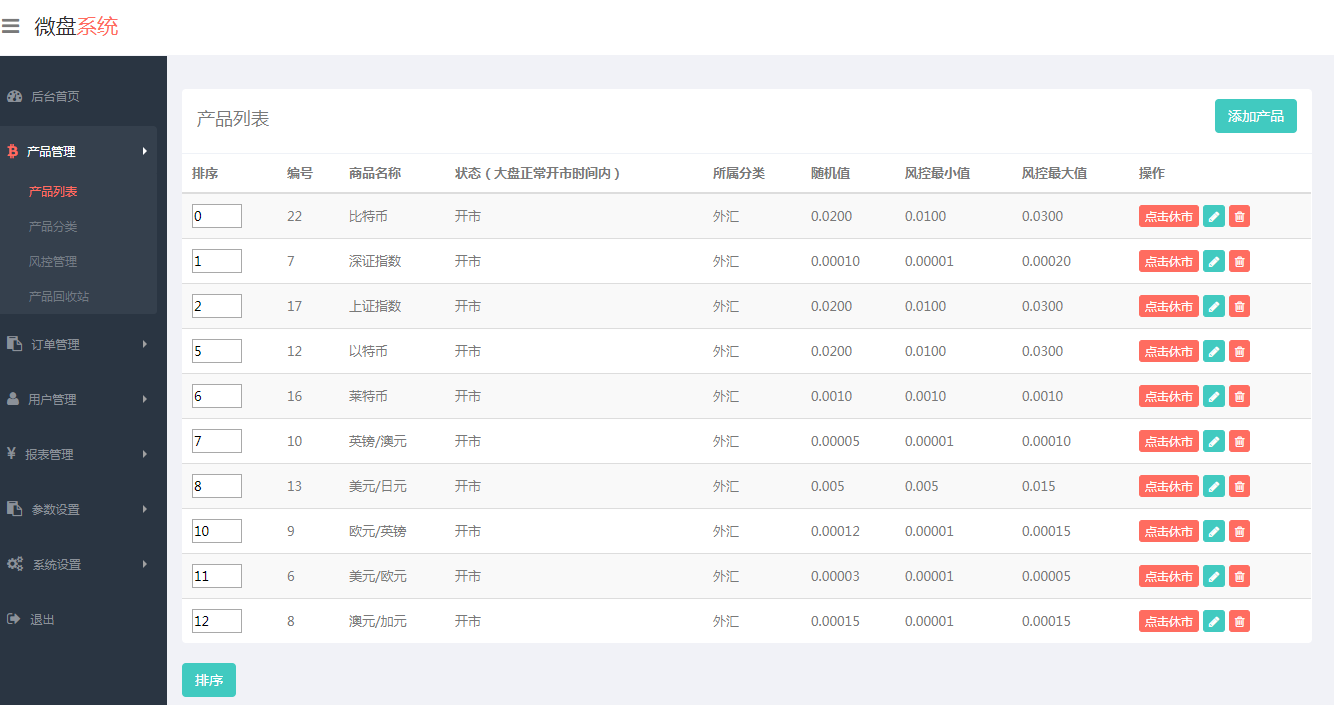Click the user icon beside 用户管理
Image resolution: width=1334 pixels, height=705 pixels.
[x=13, y=399]
